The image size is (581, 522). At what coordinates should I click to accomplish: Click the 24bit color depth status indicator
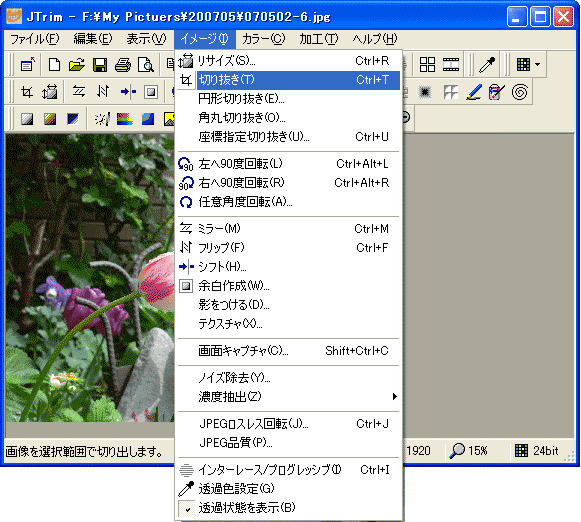537,450
